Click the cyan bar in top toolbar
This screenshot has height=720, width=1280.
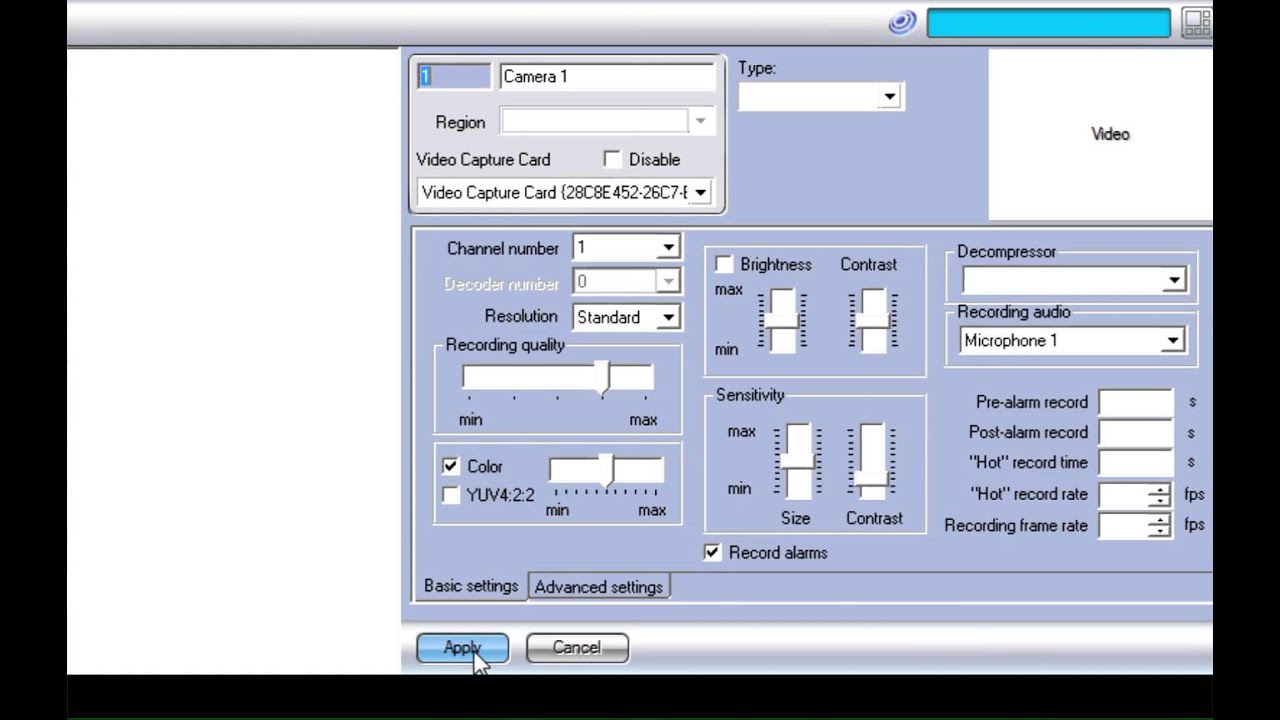pos(1048,23)
